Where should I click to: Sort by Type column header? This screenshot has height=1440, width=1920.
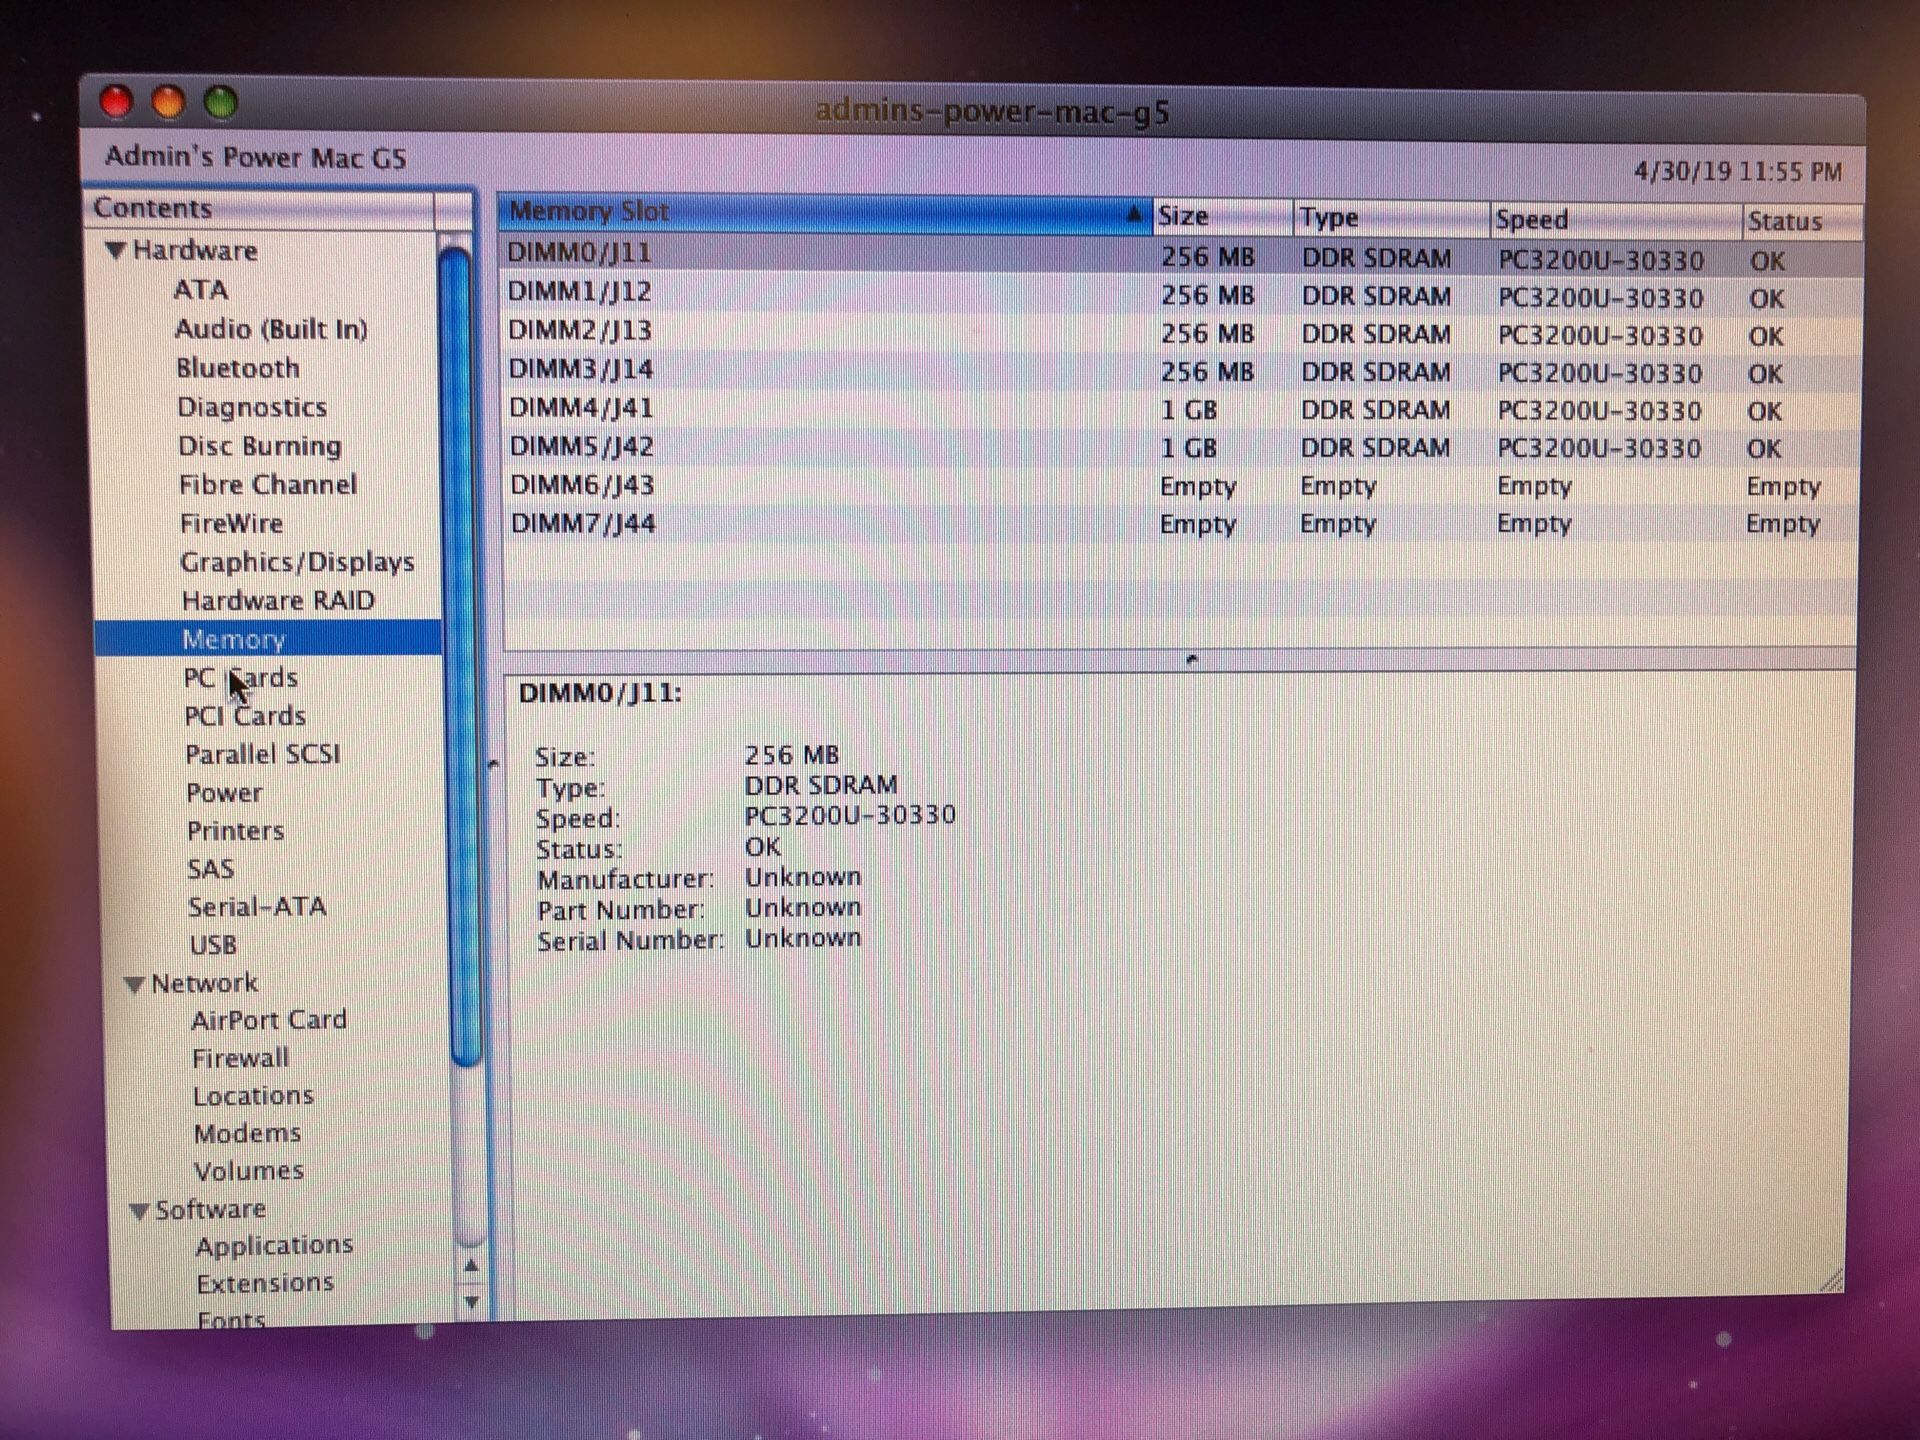(1391, 219)
